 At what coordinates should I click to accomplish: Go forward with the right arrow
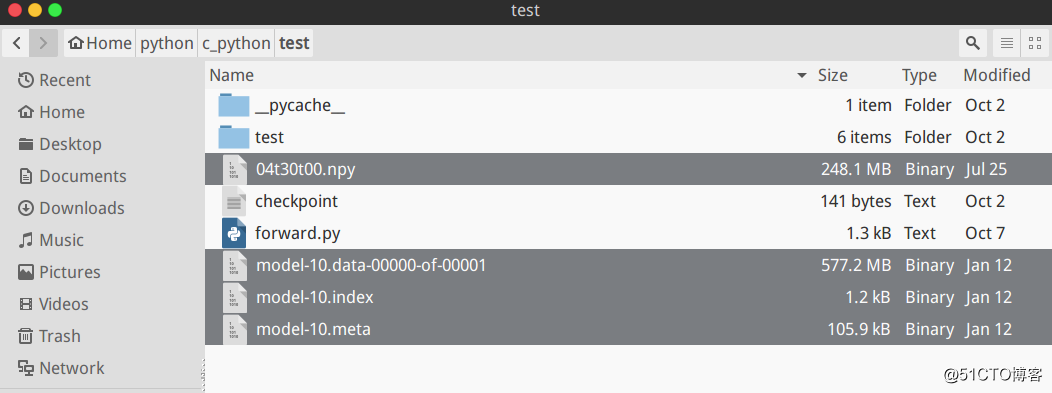coord(44,44)
